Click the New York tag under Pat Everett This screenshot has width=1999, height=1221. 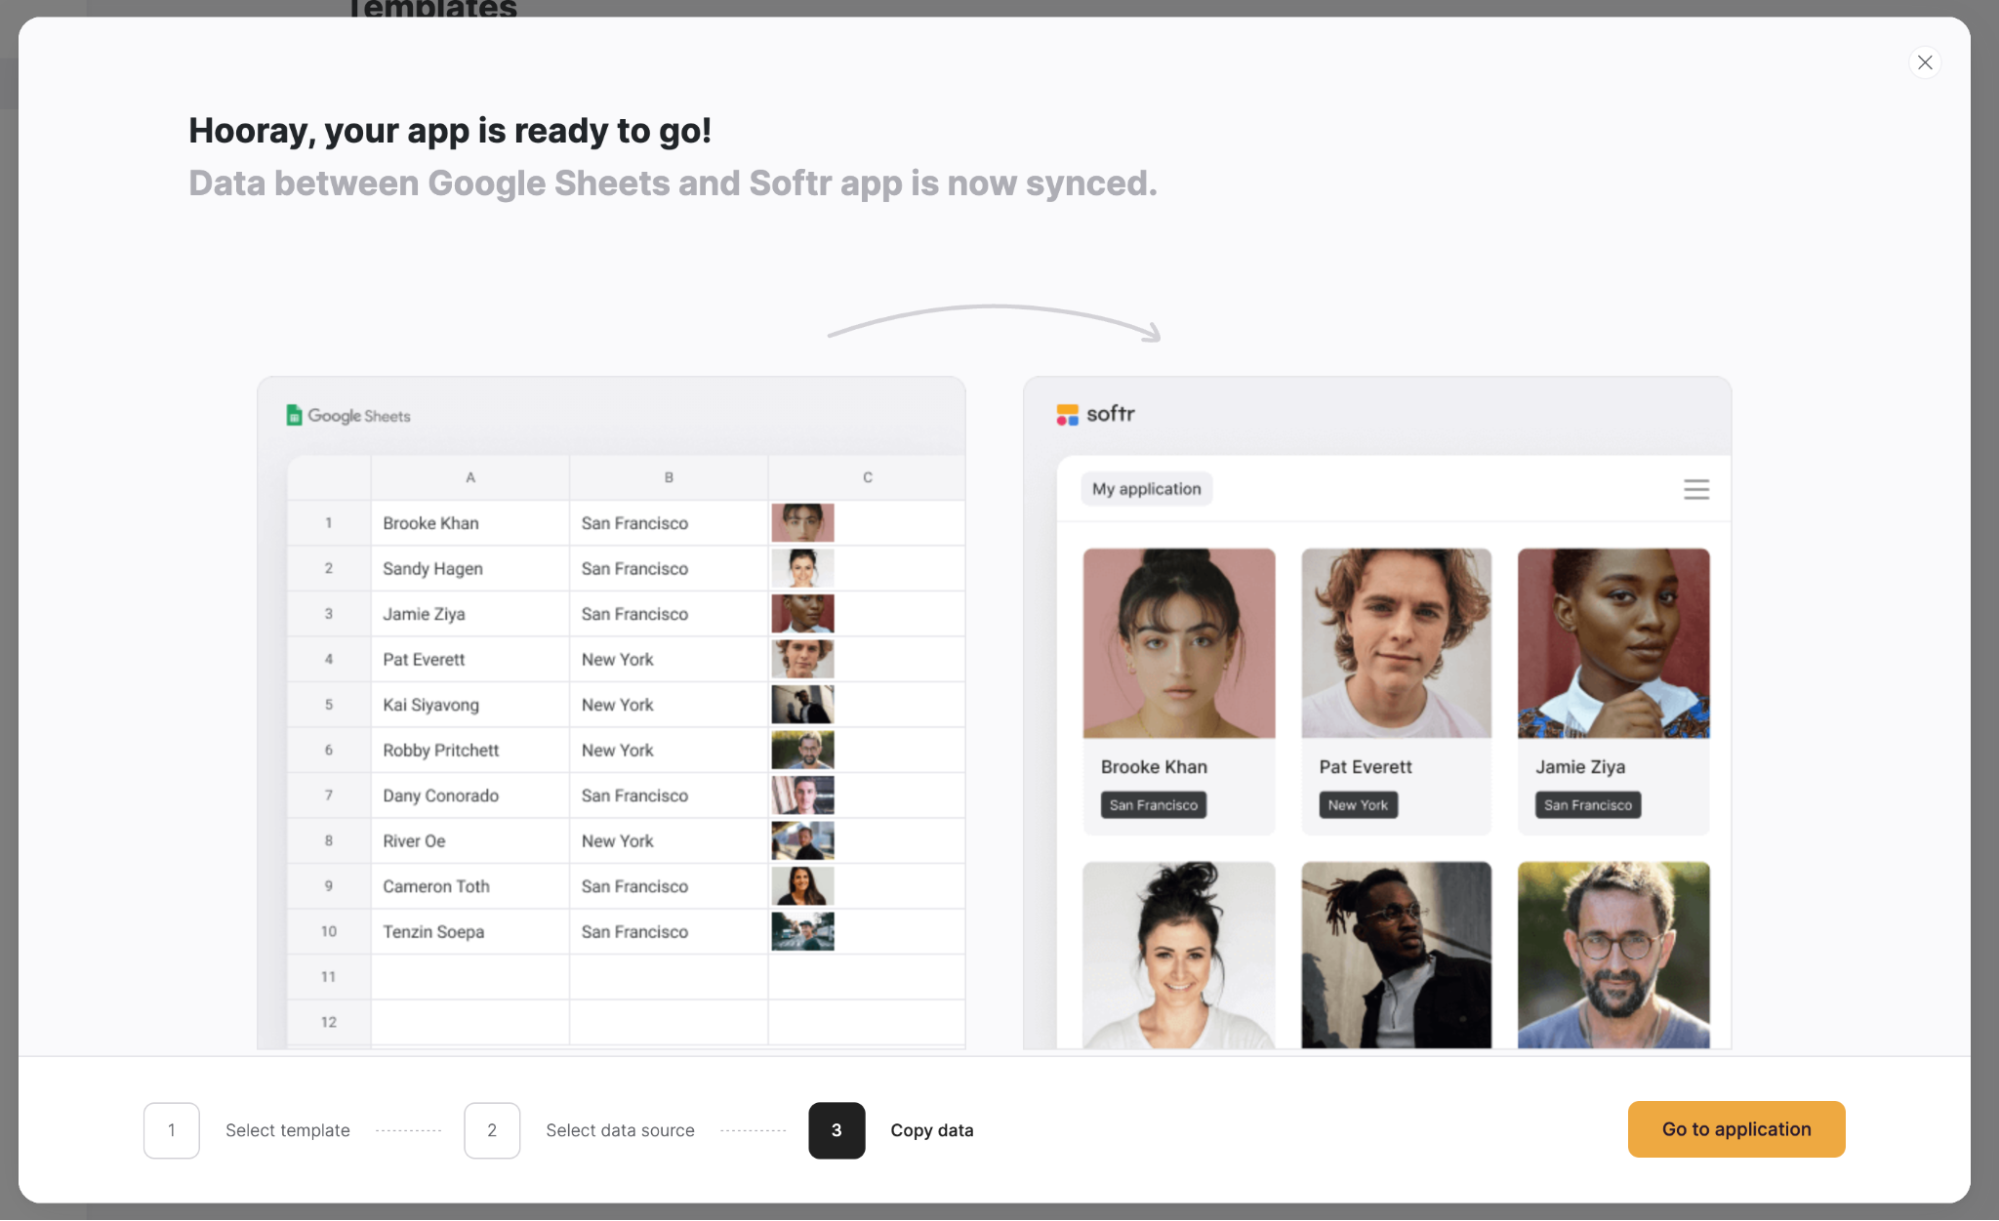click(x=1358, y=805)
